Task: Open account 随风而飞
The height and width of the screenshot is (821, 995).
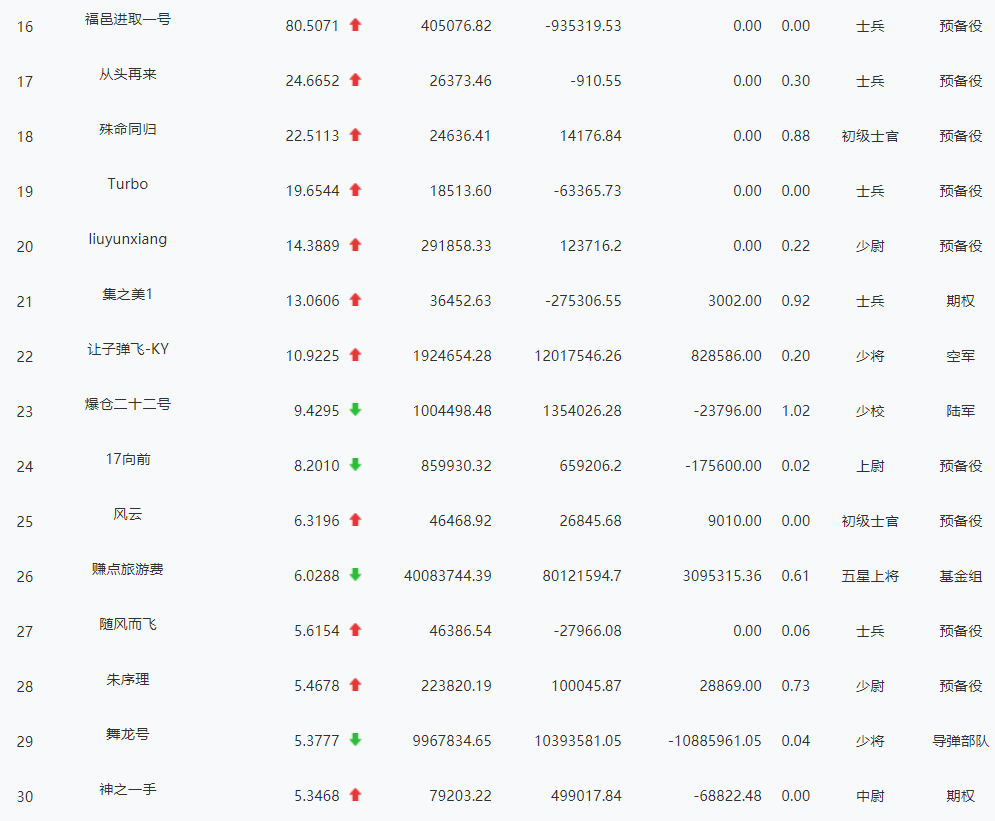Action: (x=128, y=624)
